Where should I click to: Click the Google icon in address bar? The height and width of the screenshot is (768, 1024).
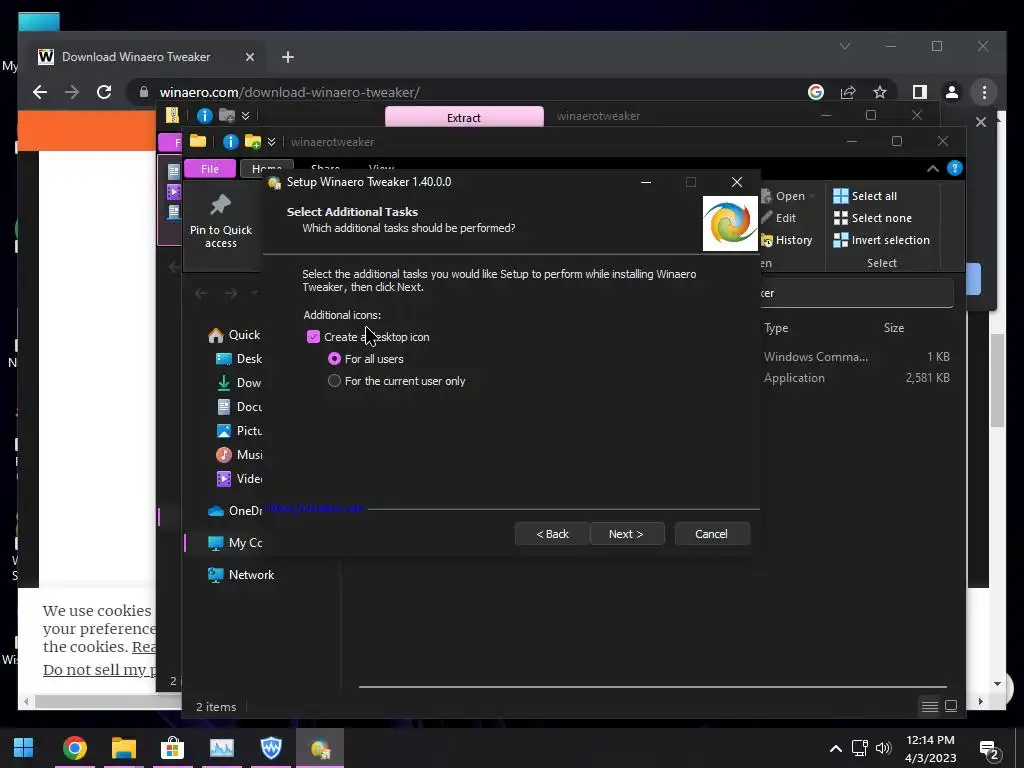pyautogui.click(x=816, y=92)
